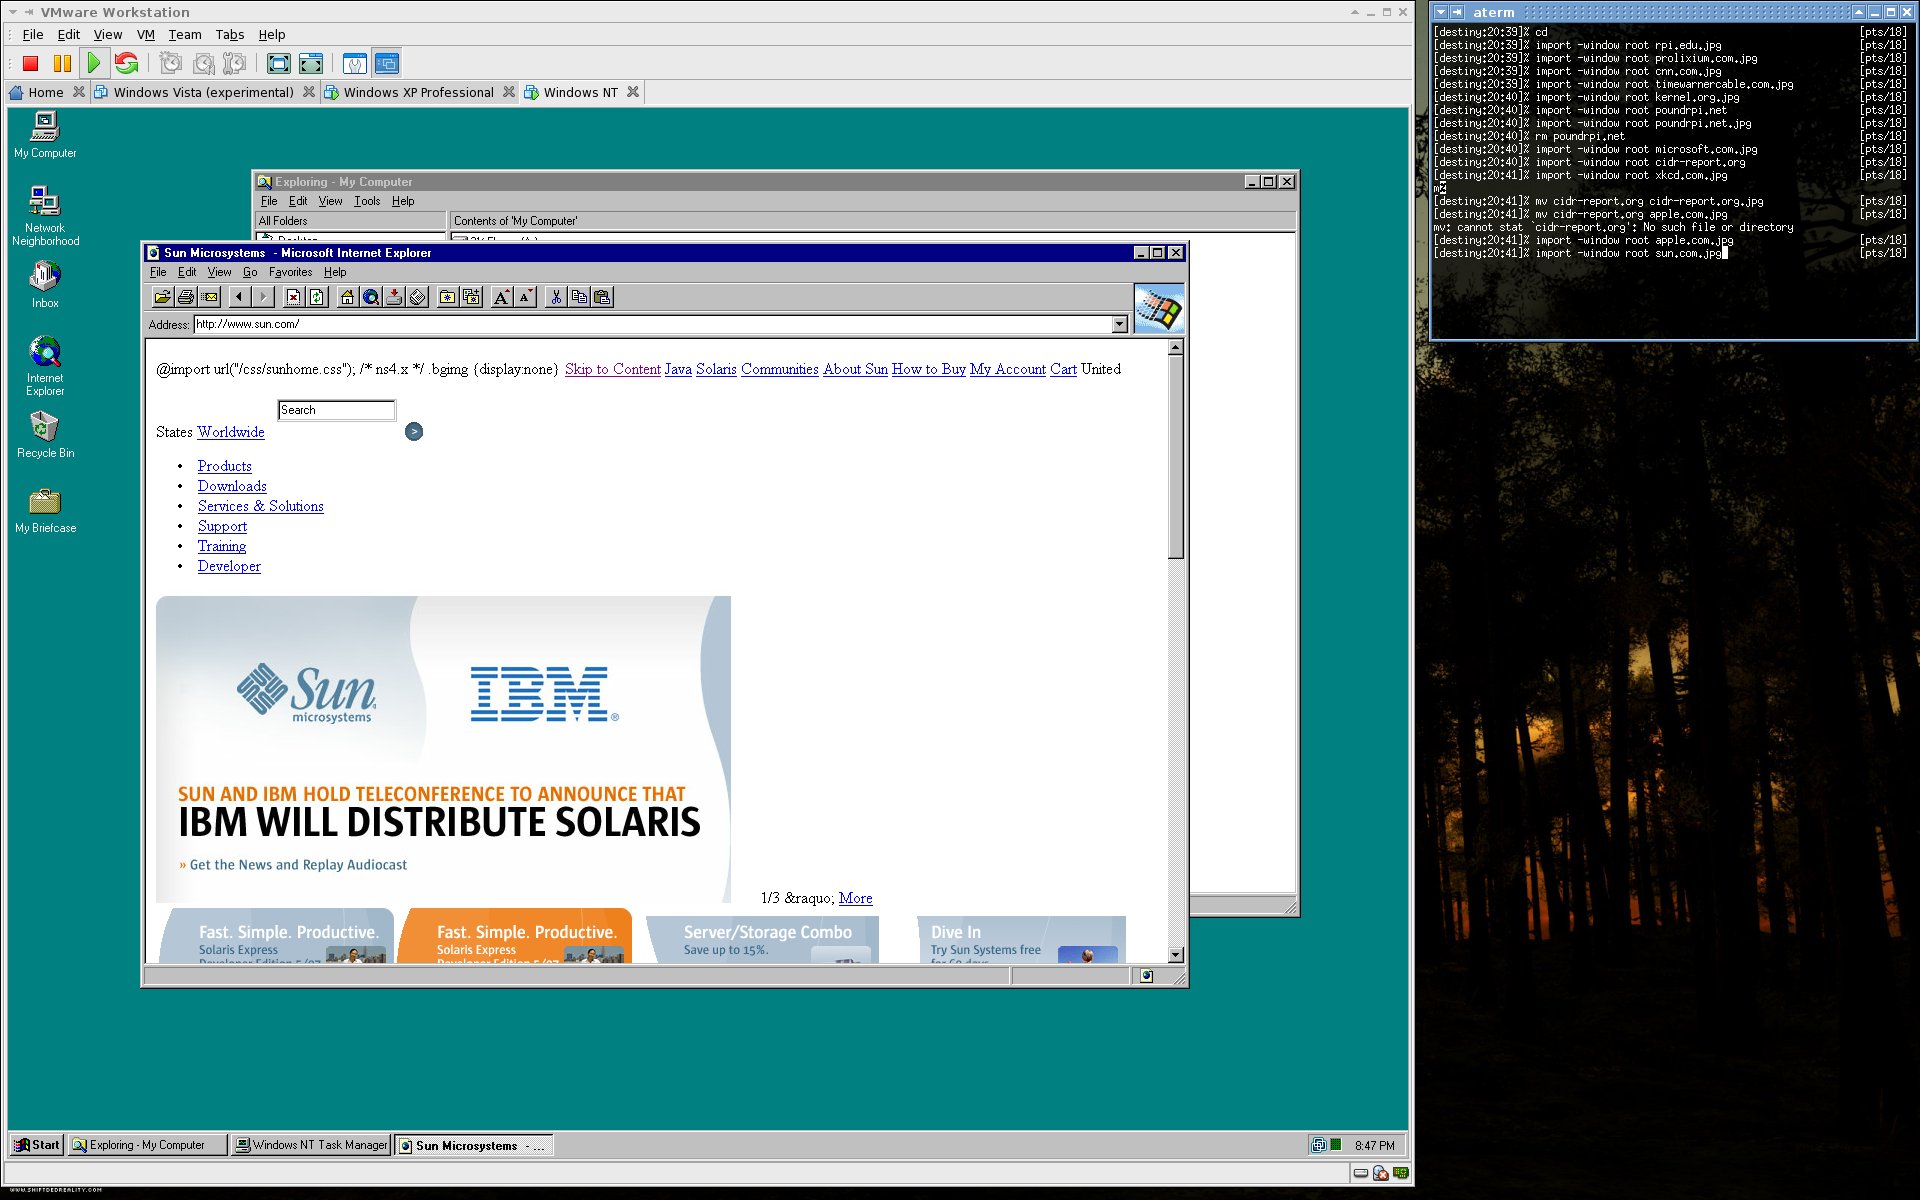Go forward with IE's right arrow button
The image size is (1920, 1200).
(263, 297)
